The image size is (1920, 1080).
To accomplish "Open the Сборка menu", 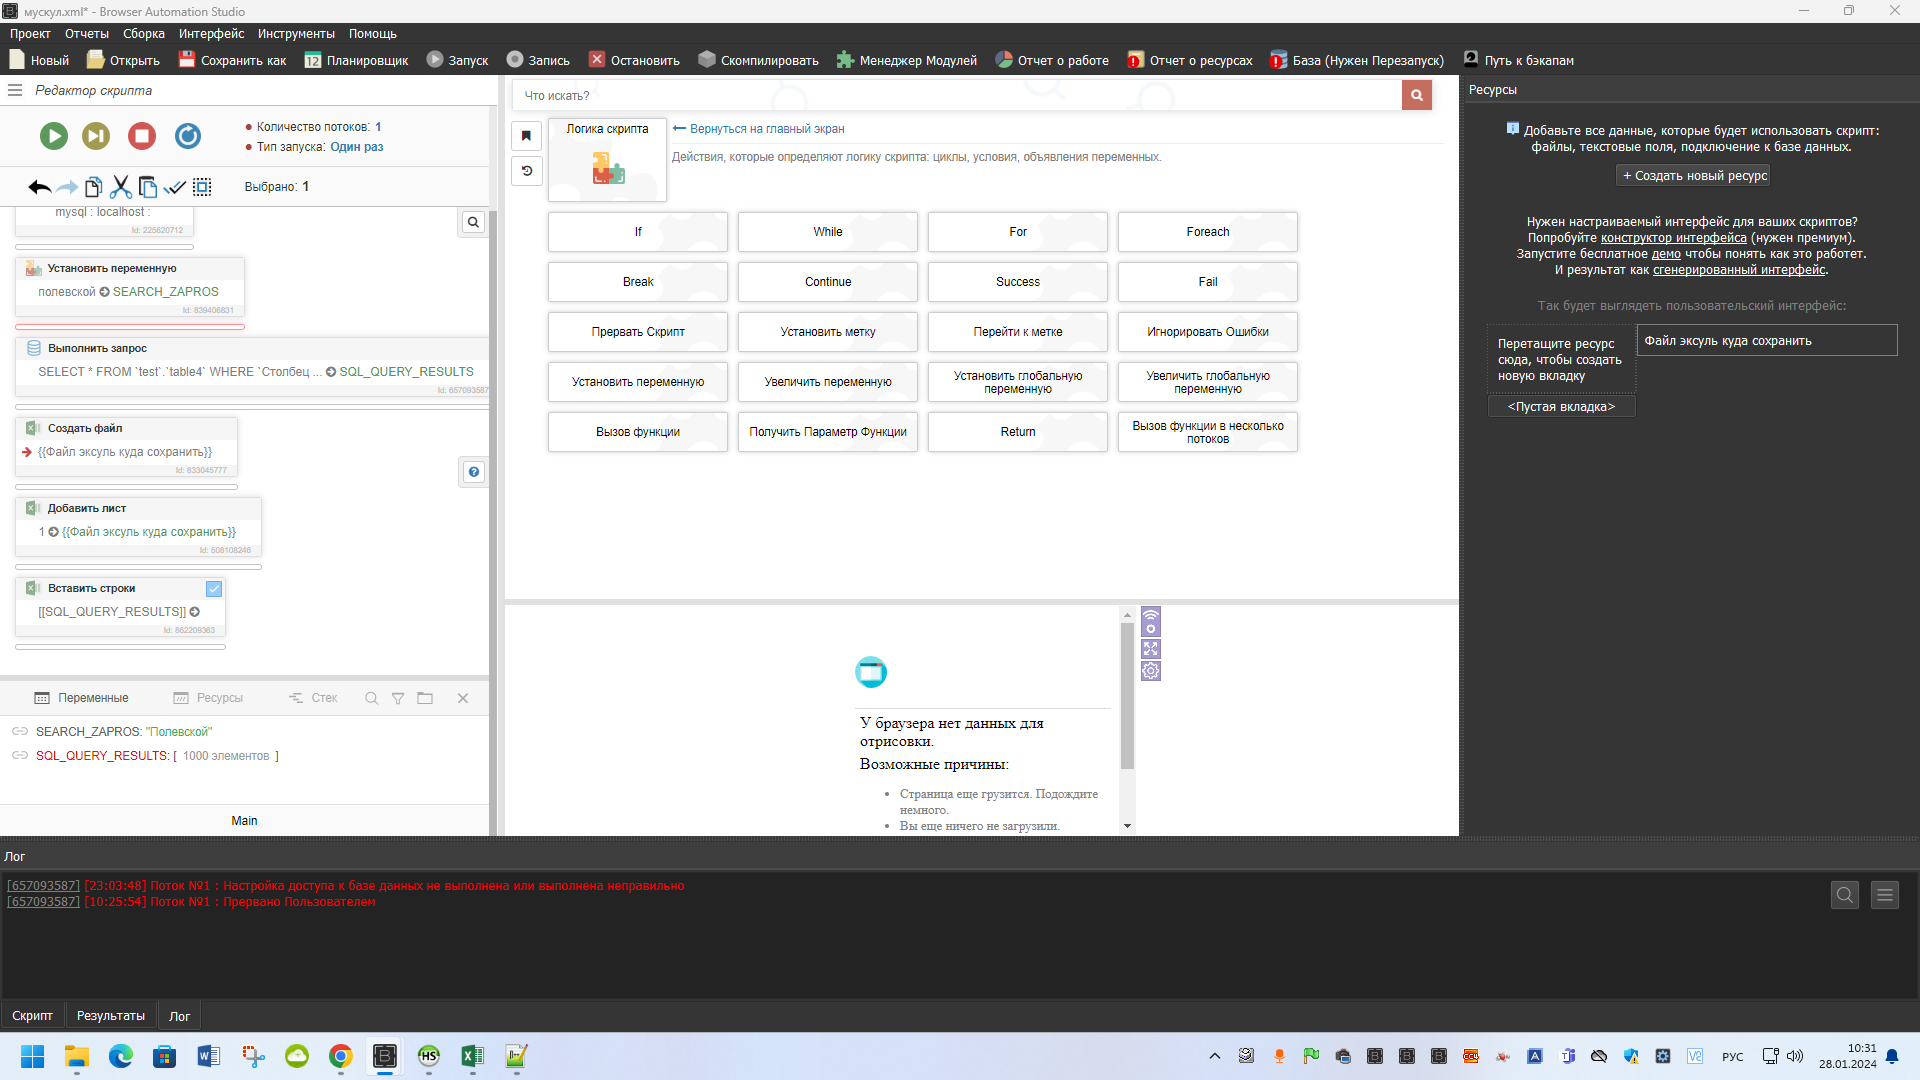I will pyautogui.click(x=143, y=34).
